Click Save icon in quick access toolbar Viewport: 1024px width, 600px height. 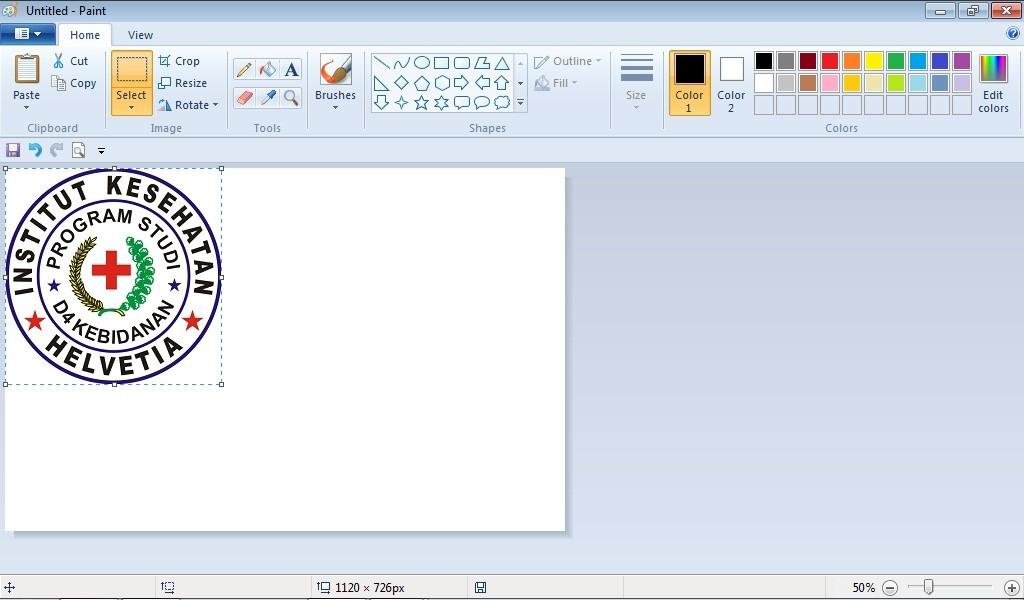[x=12, y=151]
